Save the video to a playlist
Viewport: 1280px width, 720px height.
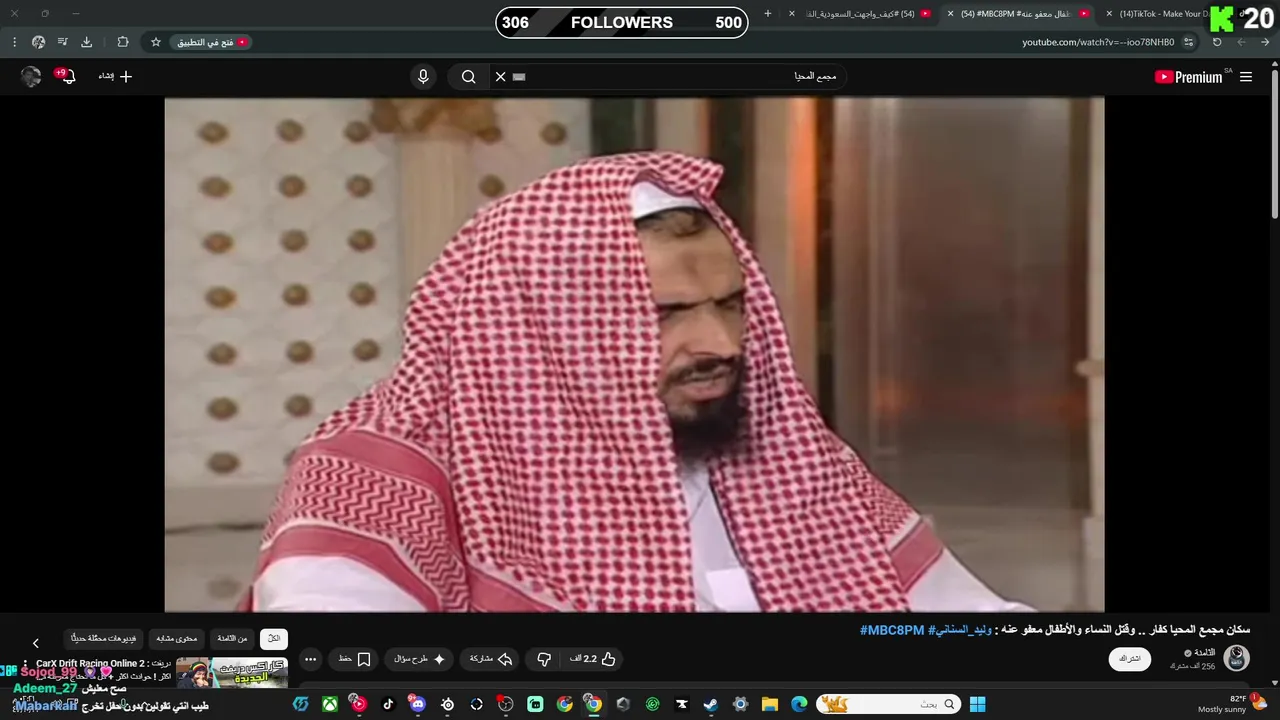tap(355, 659)
